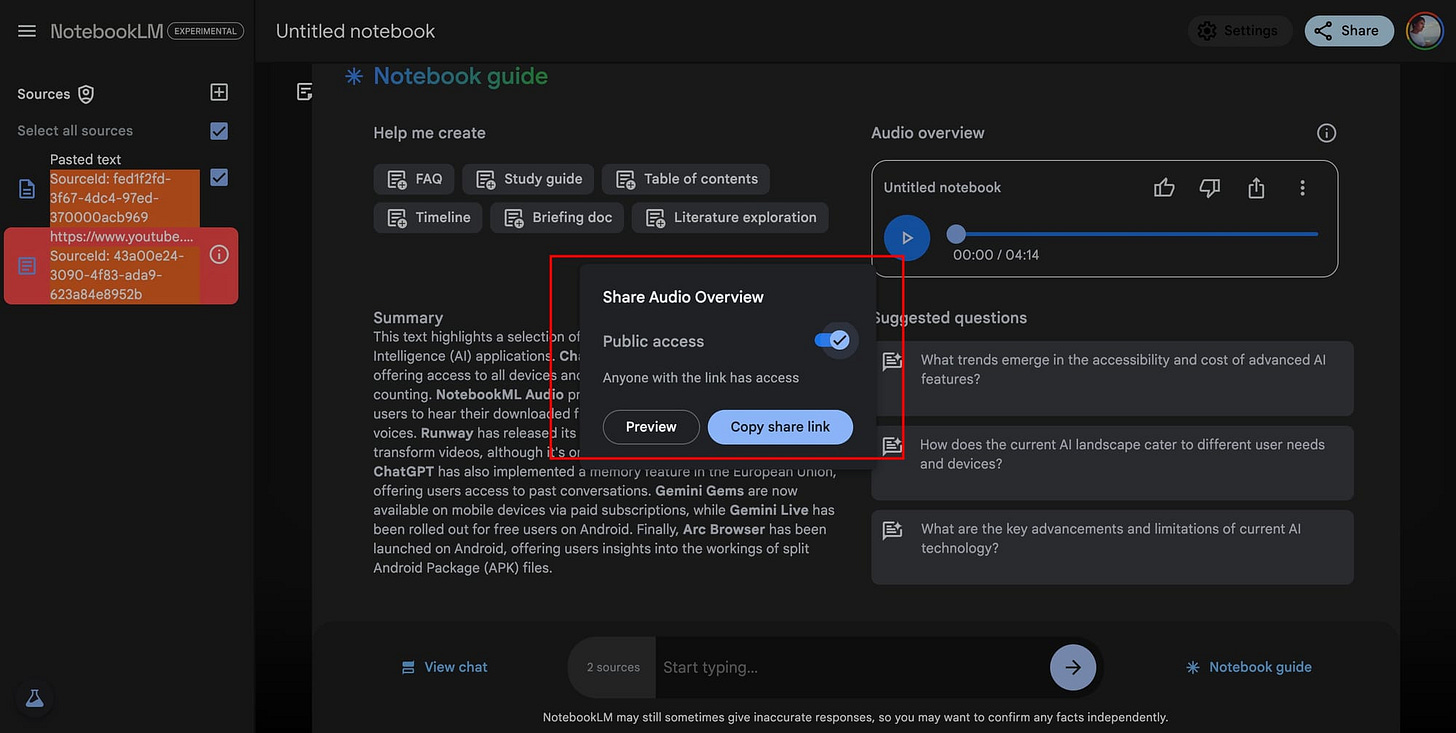
Task: Select the youtube.com source item
Action: click(x=121, y=265)
